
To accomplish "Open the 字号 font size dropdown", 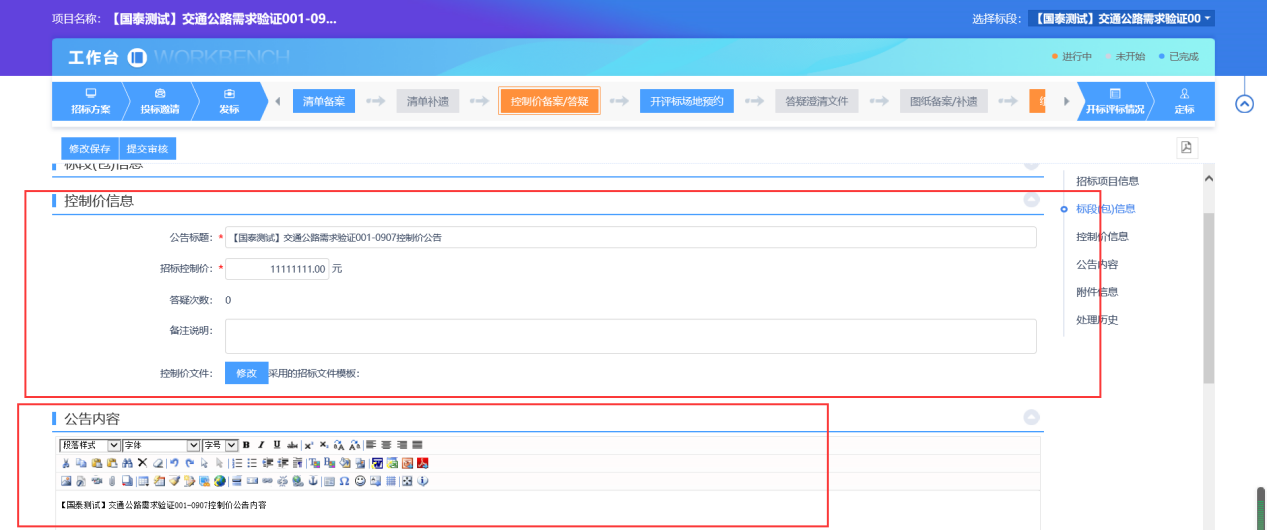I will (219, 445).
